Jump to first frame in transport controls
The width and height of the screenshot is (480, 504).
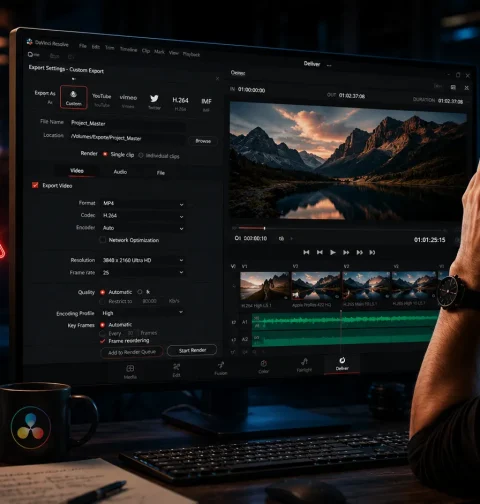coord(306,252)
